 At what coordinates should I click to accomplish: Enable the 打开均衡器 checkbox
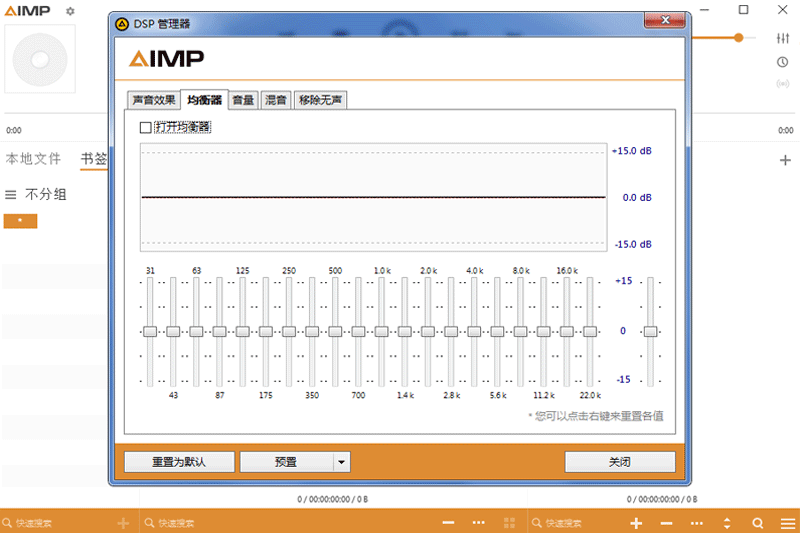tap(146, 127)
